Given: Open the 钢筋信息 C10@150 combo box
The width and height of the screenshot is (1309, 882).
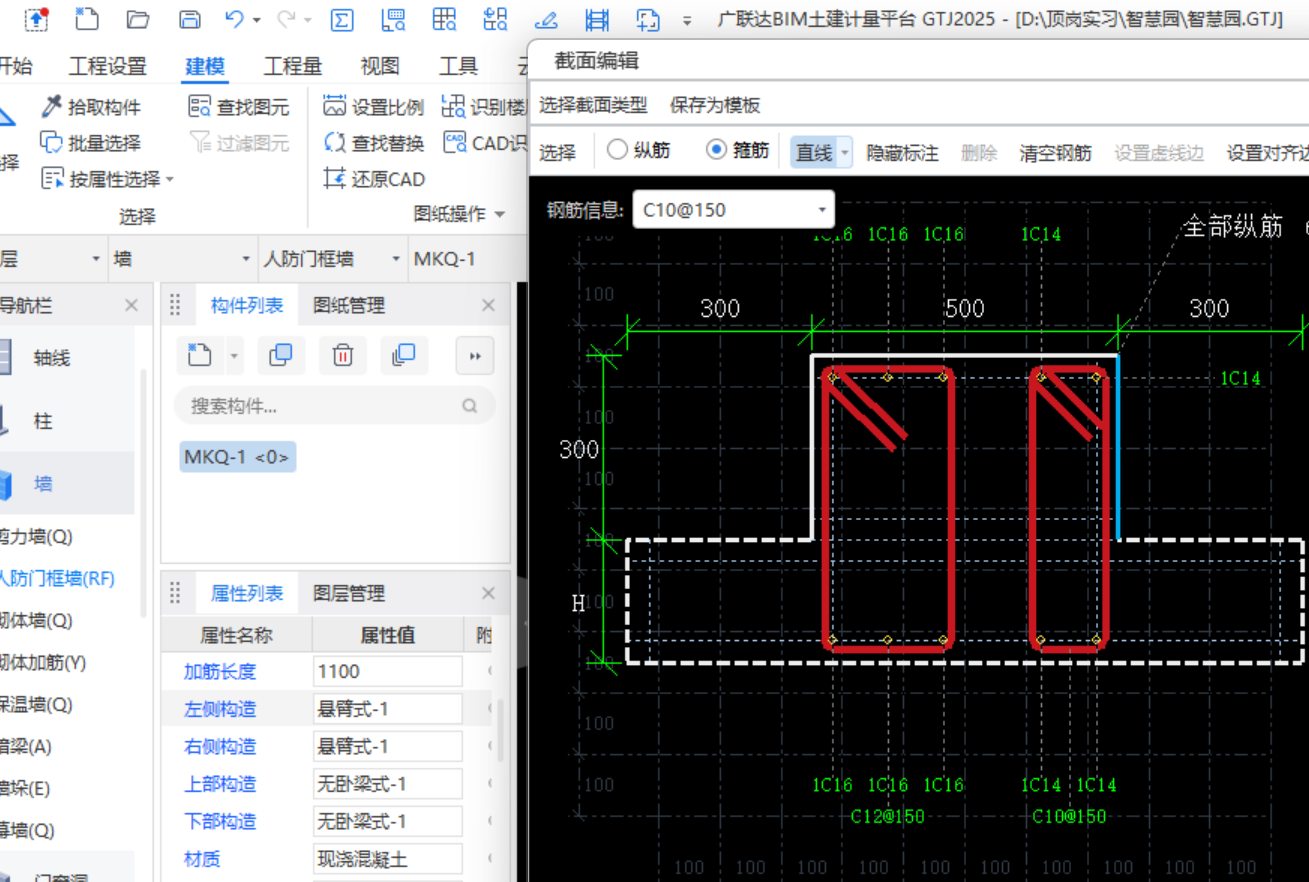Looking at the screenshot, I should [x=733, y=210].
